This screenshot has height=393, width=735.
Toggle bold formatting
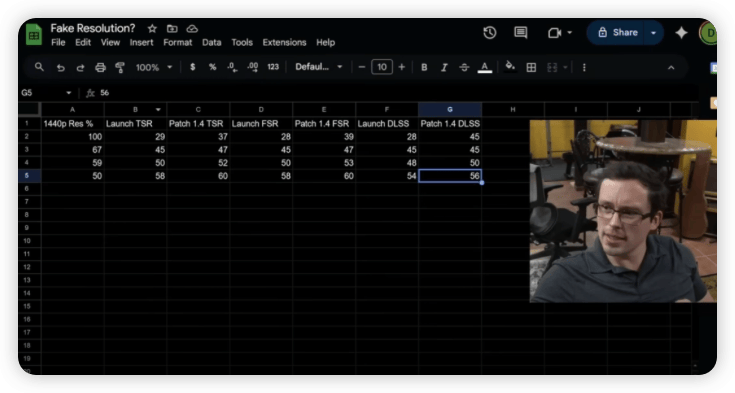424,68
